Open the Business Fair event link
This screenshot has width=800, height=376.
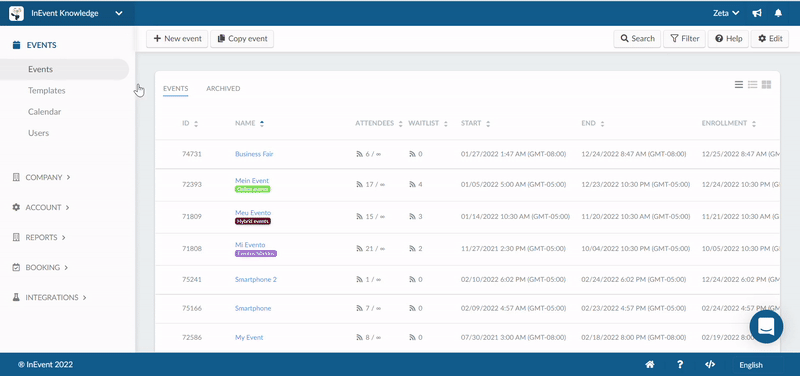coord(254,154)
